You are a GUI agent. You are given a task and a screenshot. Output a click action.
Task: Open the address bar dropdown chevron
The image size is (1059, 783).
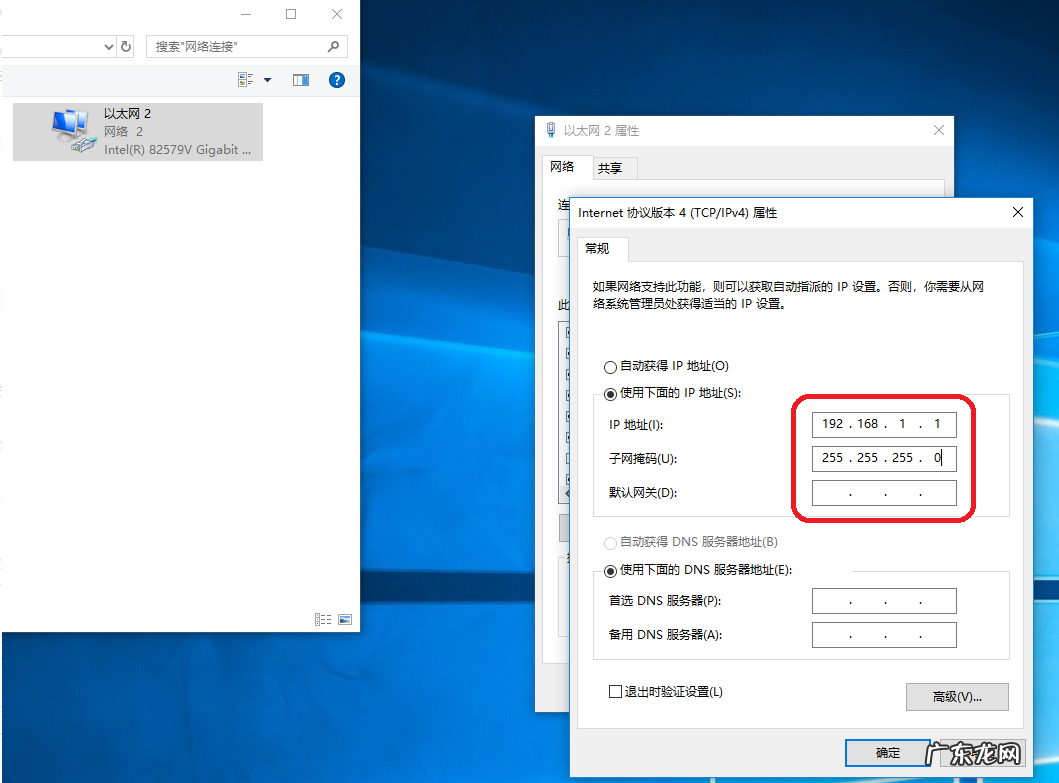(108, 46)
